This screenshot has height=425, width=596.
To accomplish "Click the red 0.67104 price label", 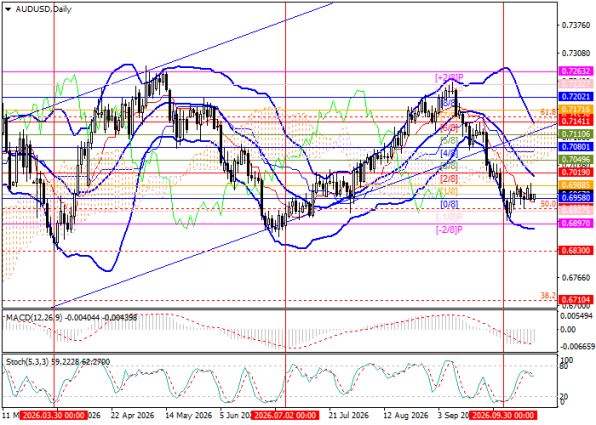I will (x=576, y=300).
